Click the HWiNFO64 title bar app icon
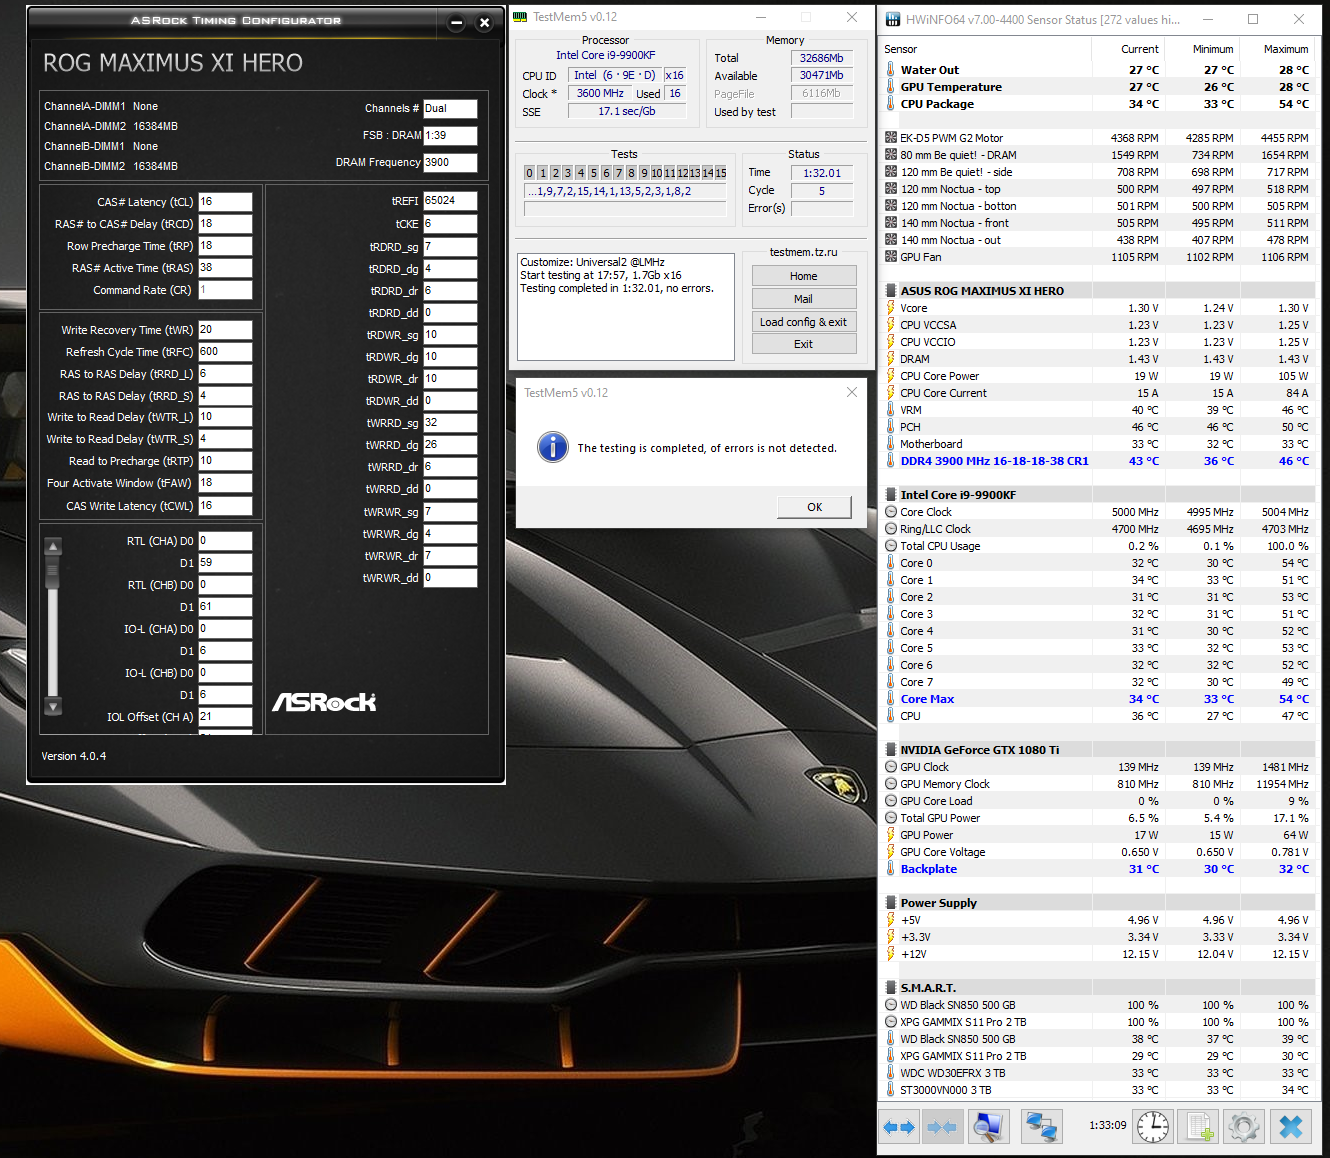The height and width of the screenshot is (1158, 1330). click(892, 19)
